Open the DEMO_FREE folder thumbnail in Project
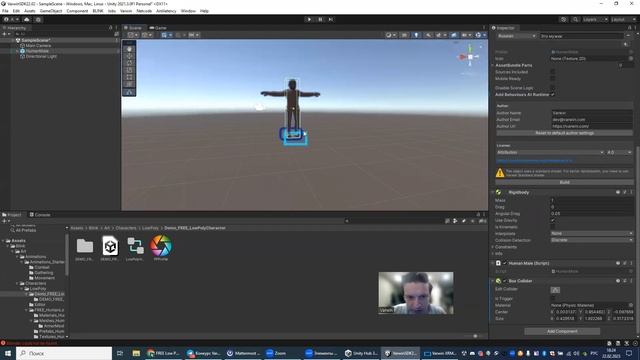This screenshot has width=640, height=360. click(84, 246)
